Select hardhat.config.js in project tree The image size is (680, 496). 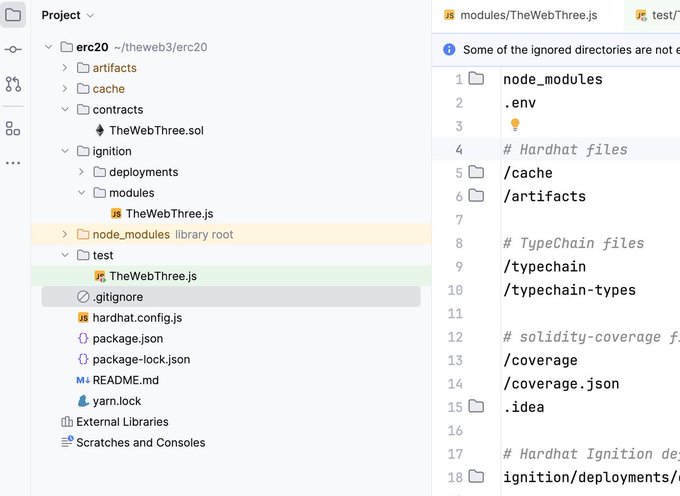tap(137, 318)
